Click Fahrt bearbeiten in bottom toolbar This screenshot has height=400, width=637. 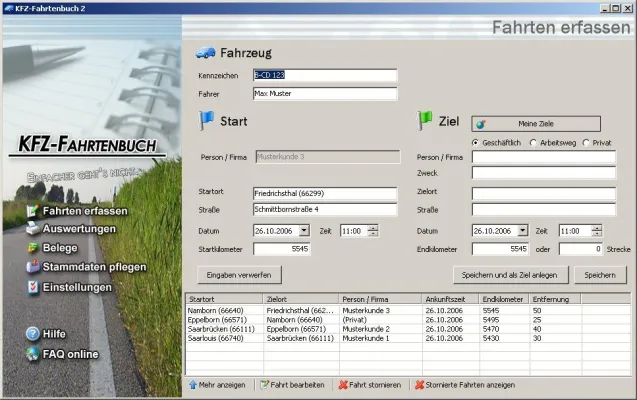click(x=292, y=385)
